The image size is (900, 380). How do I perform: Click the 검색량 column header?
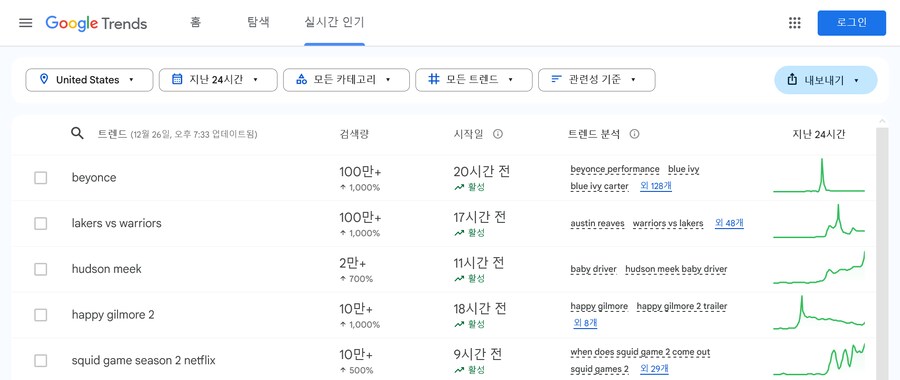(354, 134)
